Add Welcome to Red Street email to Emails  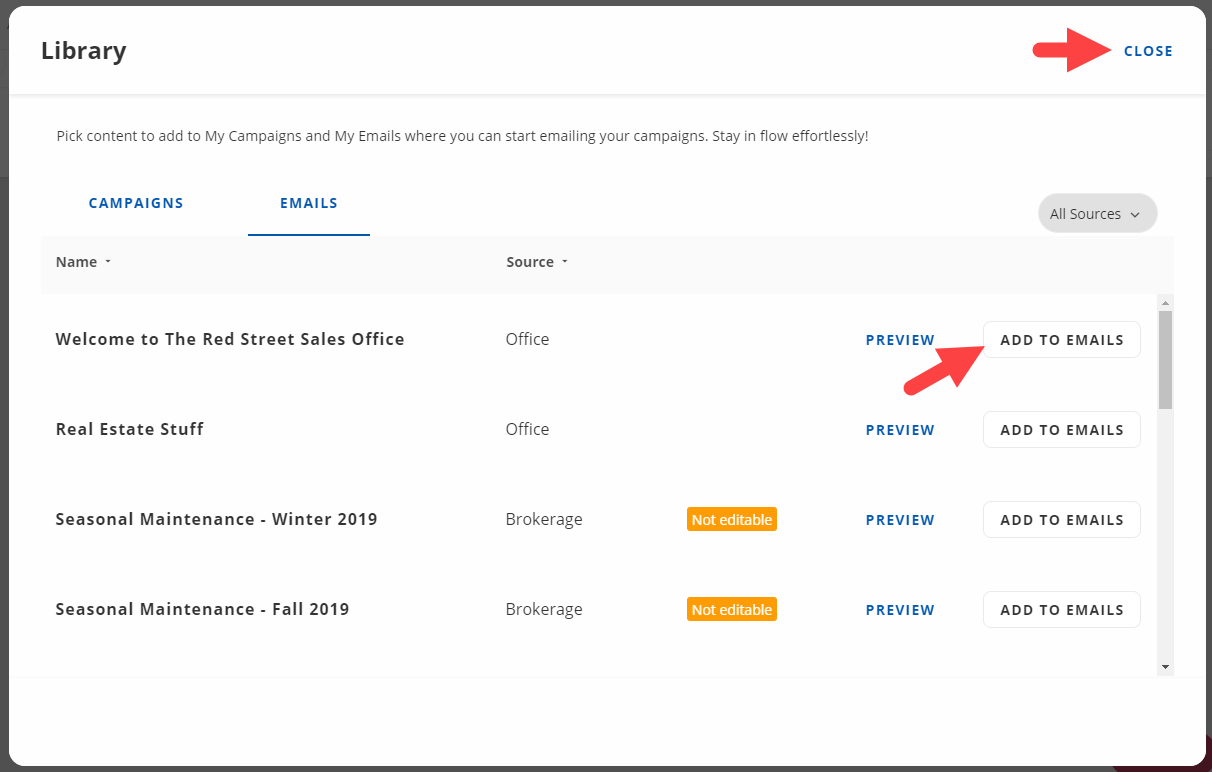tap(1061, 340)
